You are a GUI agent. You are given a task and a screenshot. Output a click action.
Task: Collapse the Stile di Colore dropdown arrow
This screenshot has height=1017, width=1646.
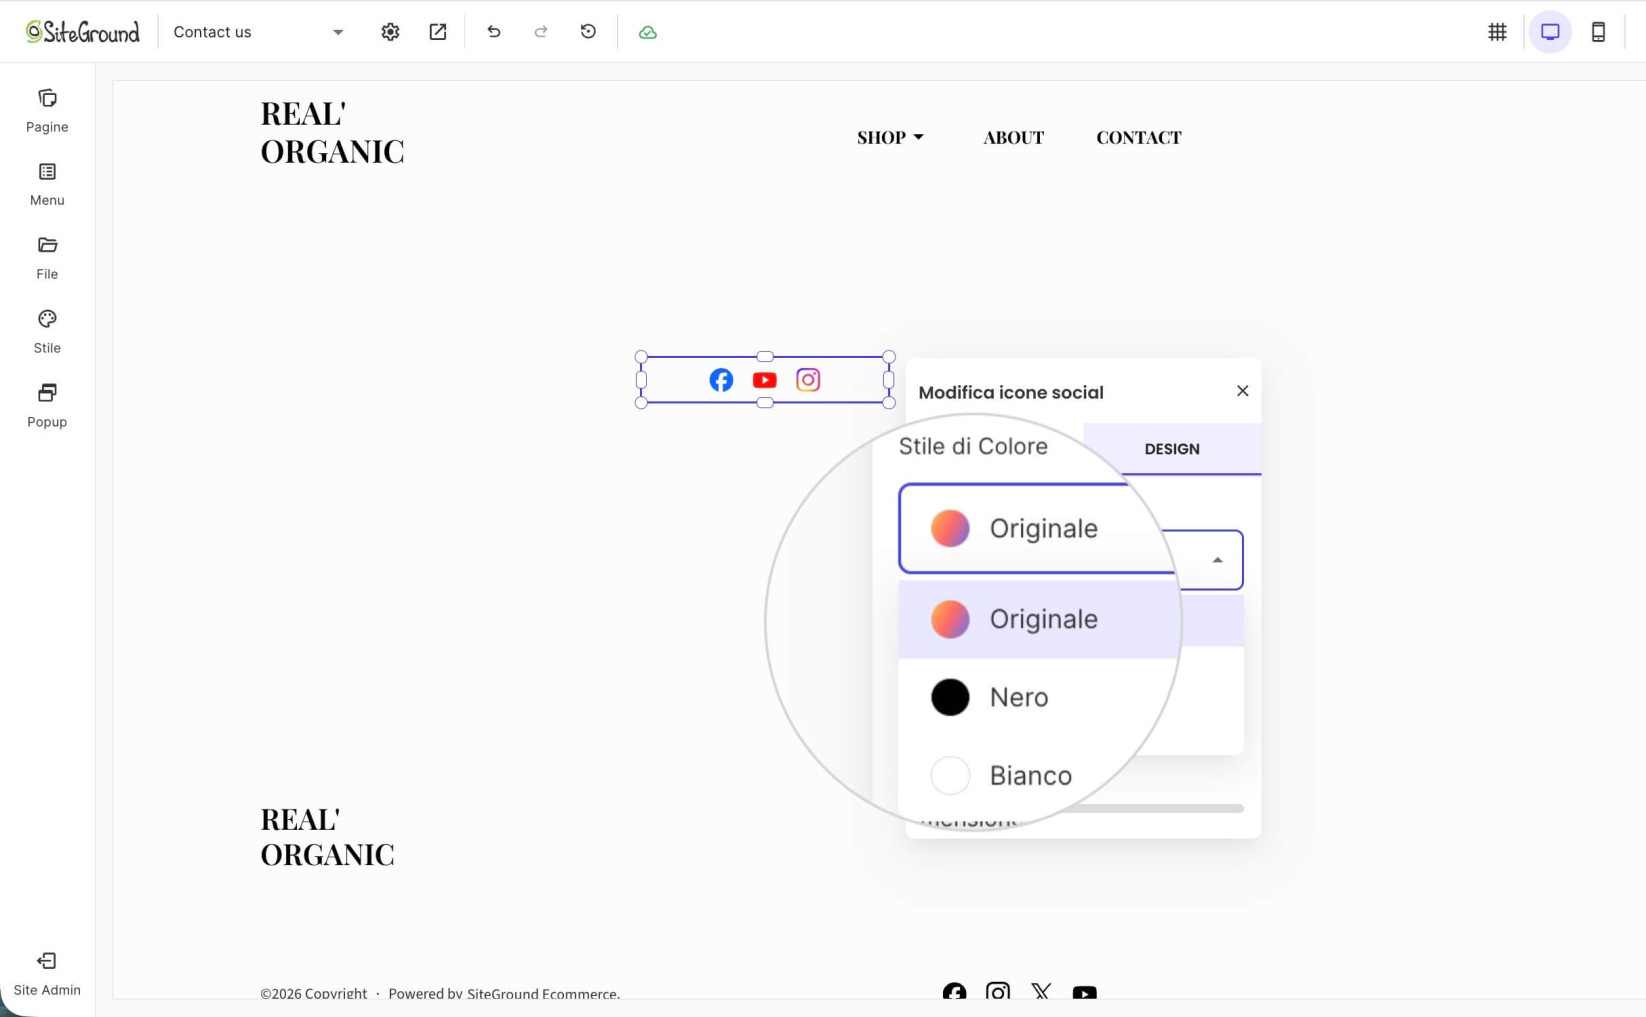tap(1217, 560)
